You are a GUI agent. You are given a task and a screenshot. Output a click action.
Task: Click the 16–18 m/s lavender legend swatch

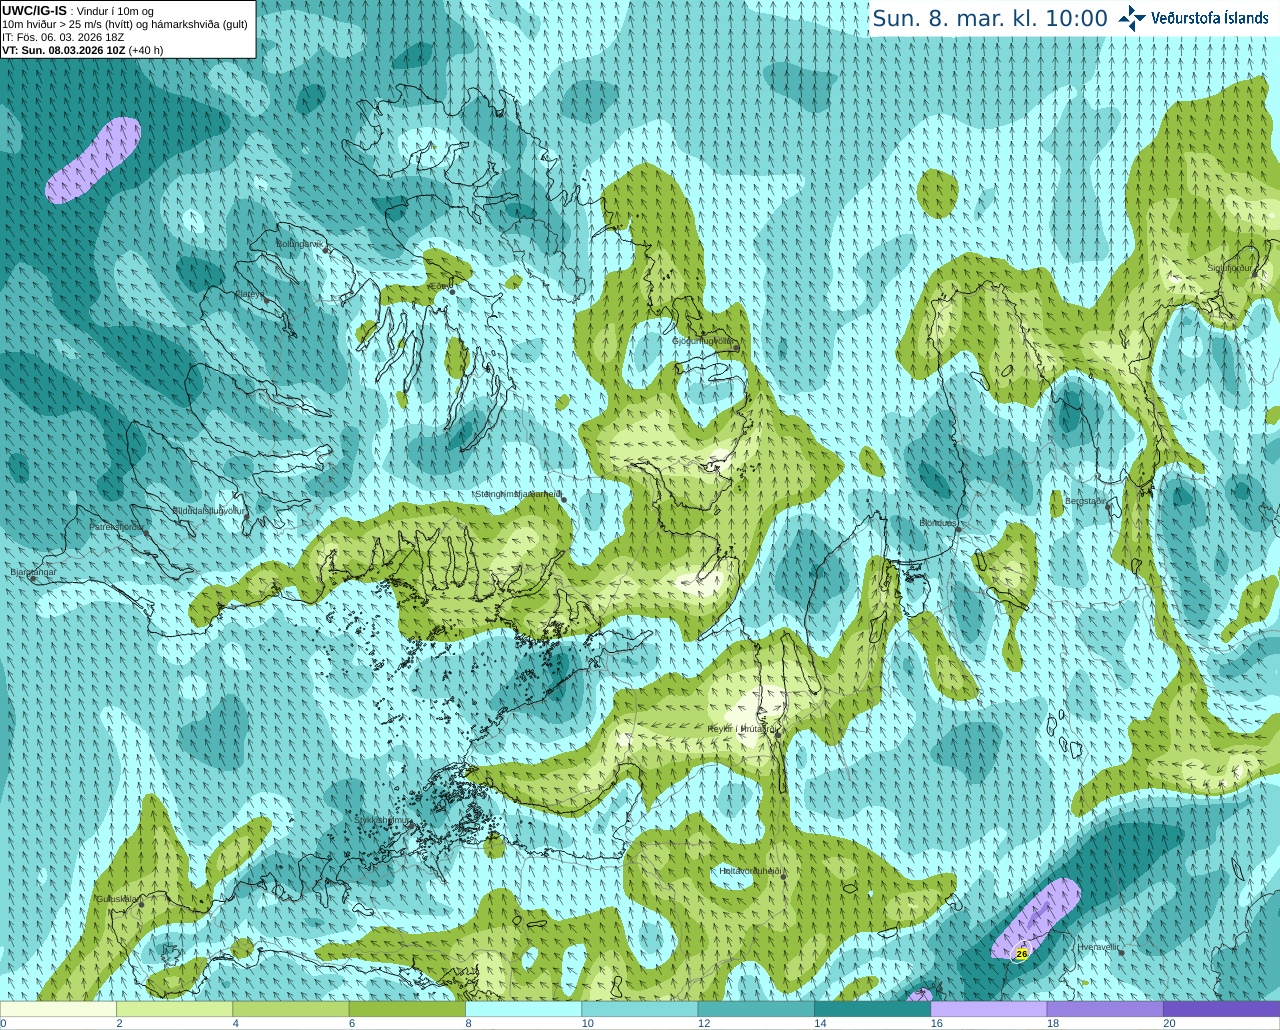(989, 1009)
